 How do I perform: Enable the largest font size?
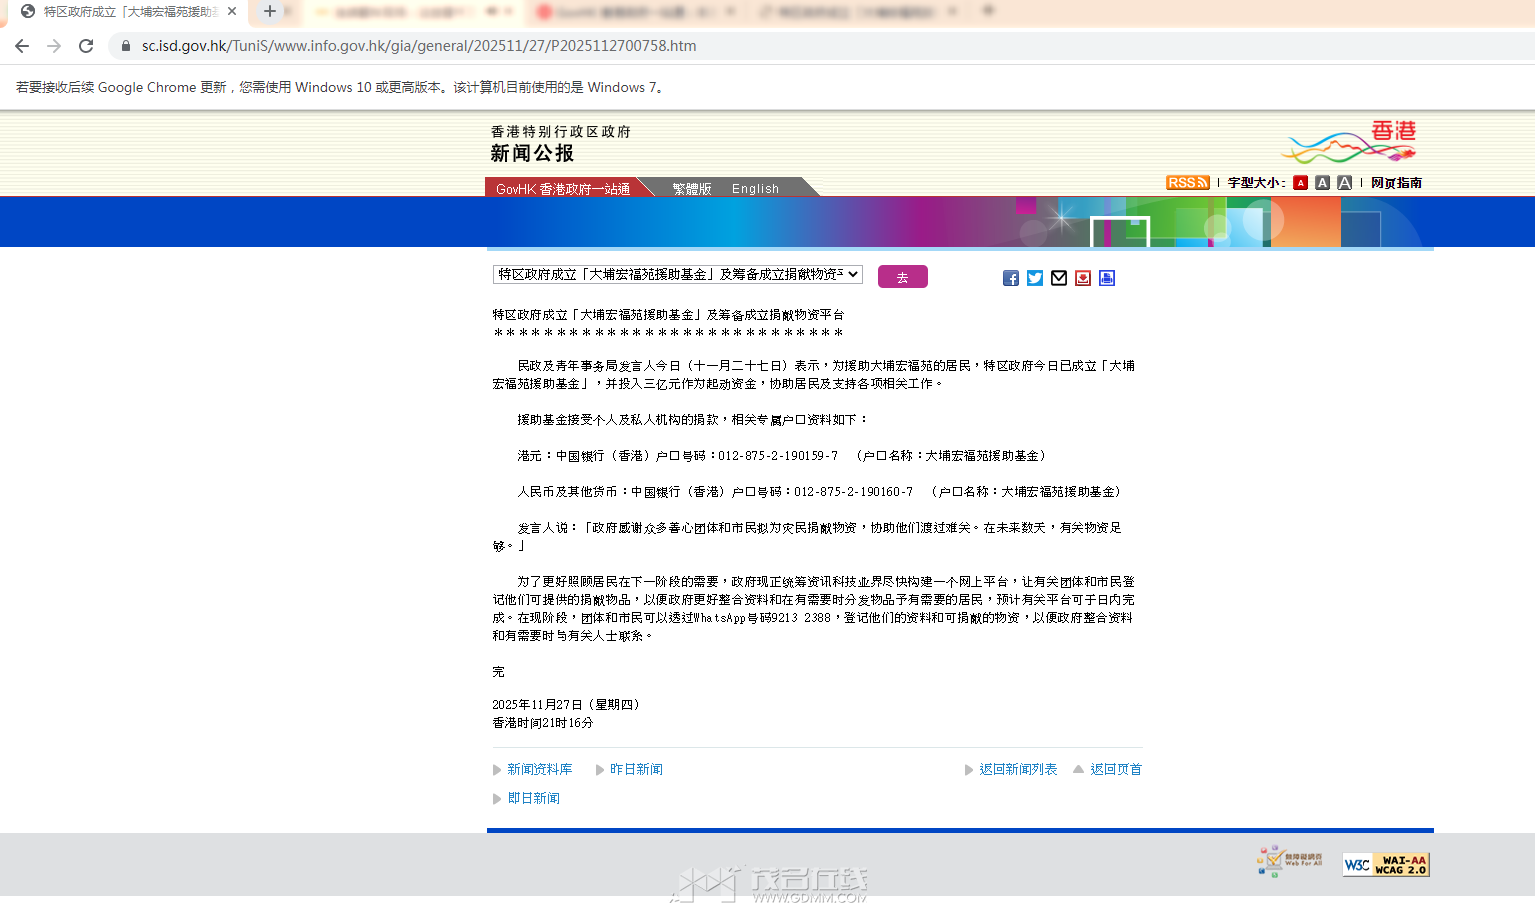(x=1345, y=182)
